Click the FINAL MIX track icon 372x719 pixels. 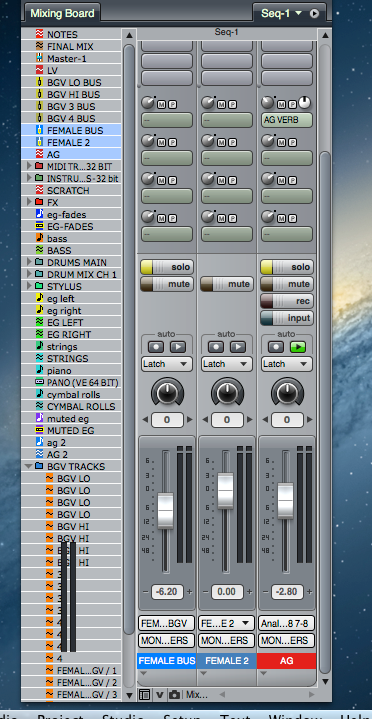click(39, 46)
